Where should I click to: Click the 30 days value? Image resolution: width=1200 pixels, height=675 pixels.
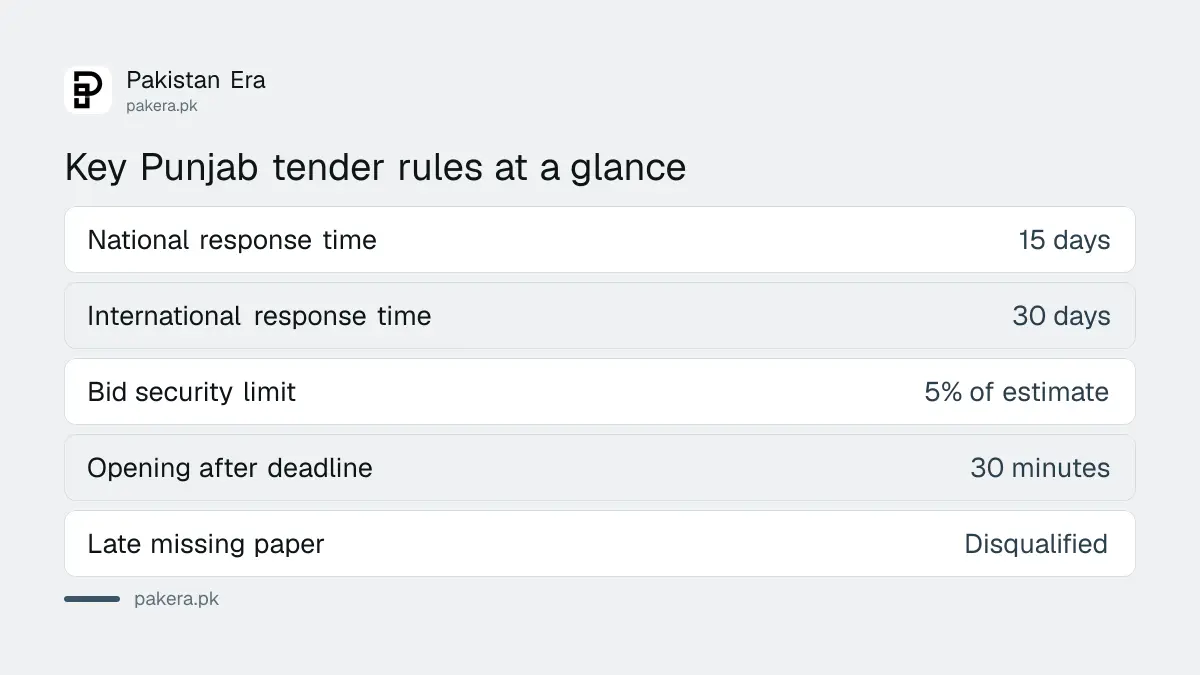click(1061, 316)
